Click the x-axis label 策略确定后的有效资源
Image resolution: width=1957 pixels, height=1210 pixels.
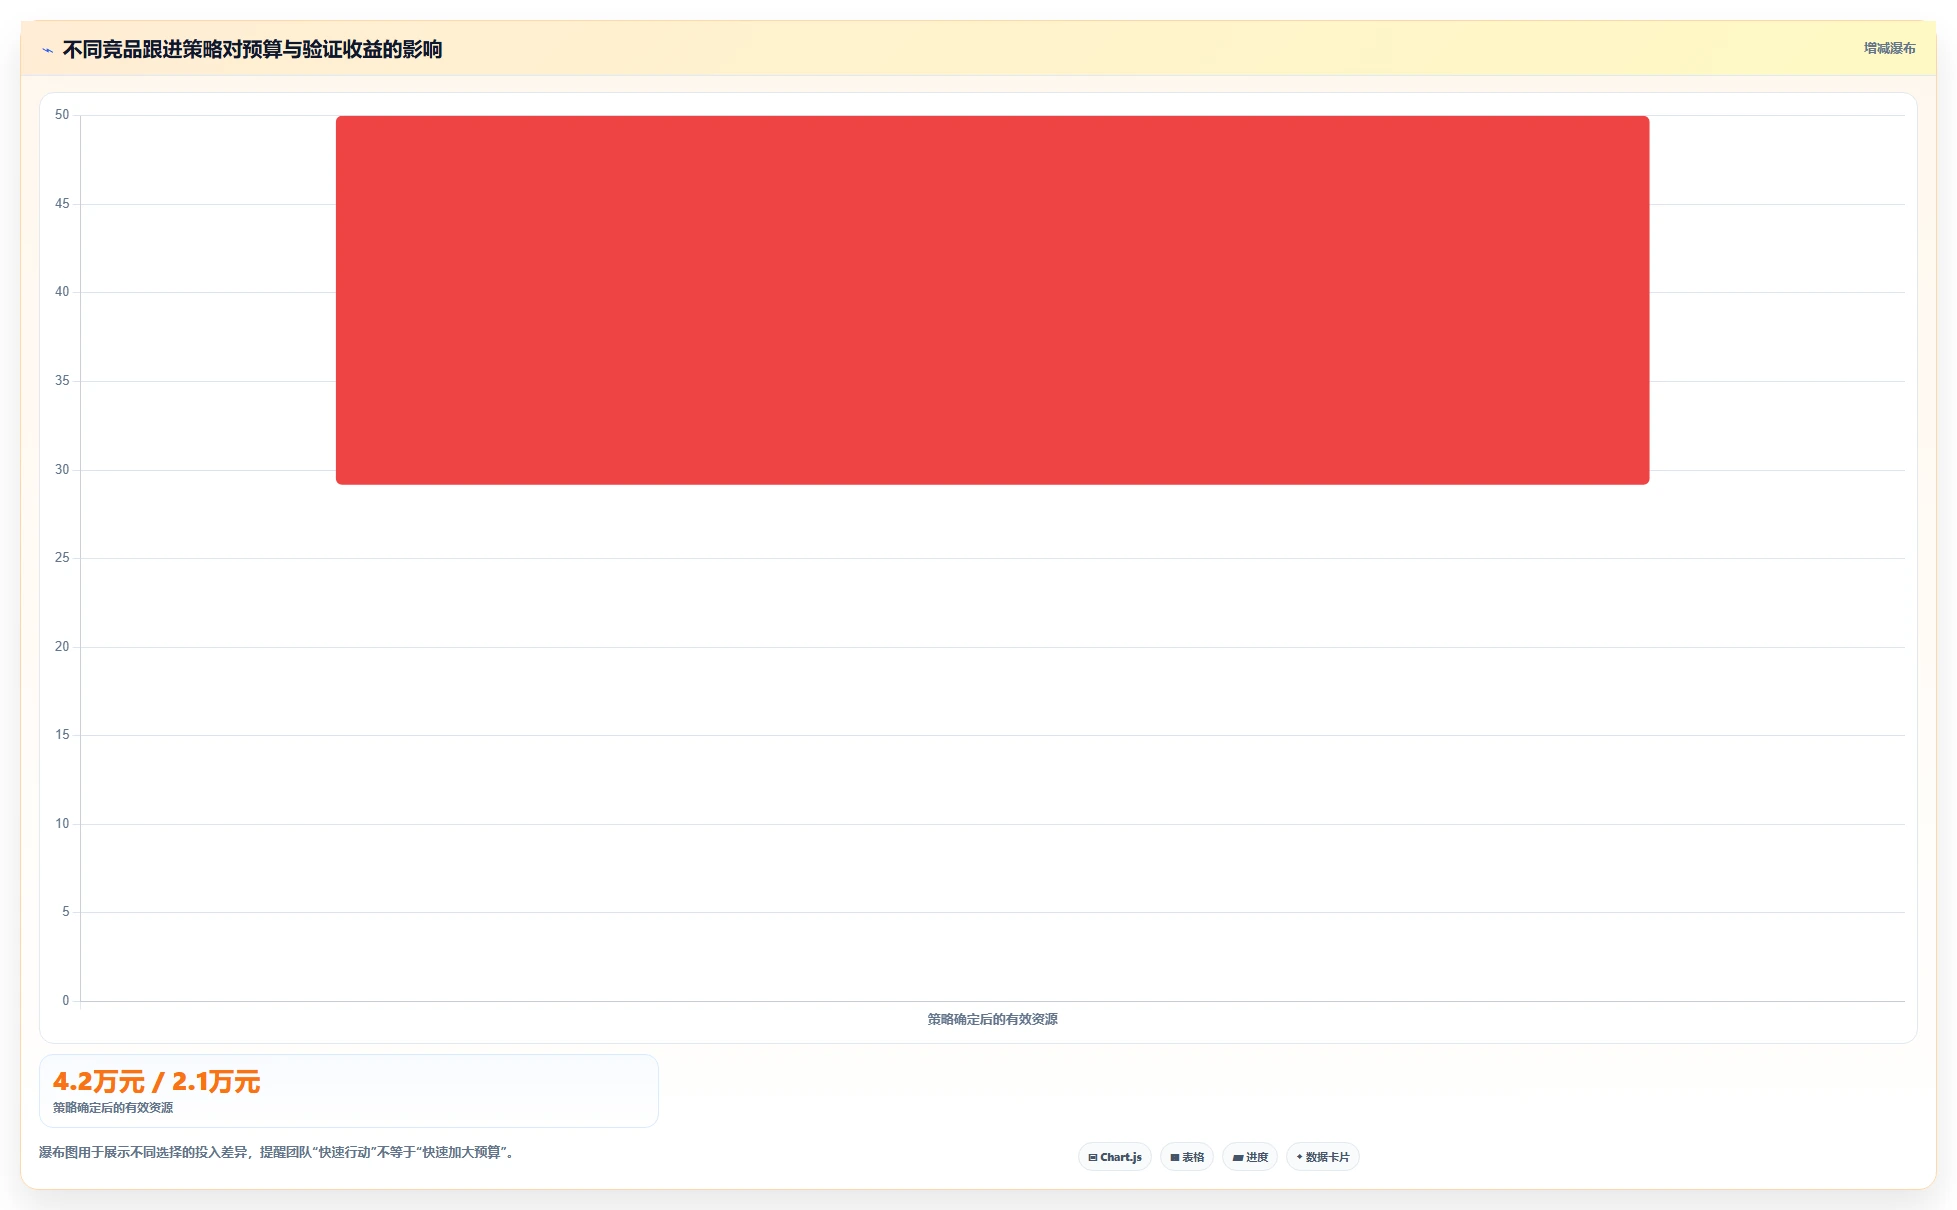tap(992, 1019)
